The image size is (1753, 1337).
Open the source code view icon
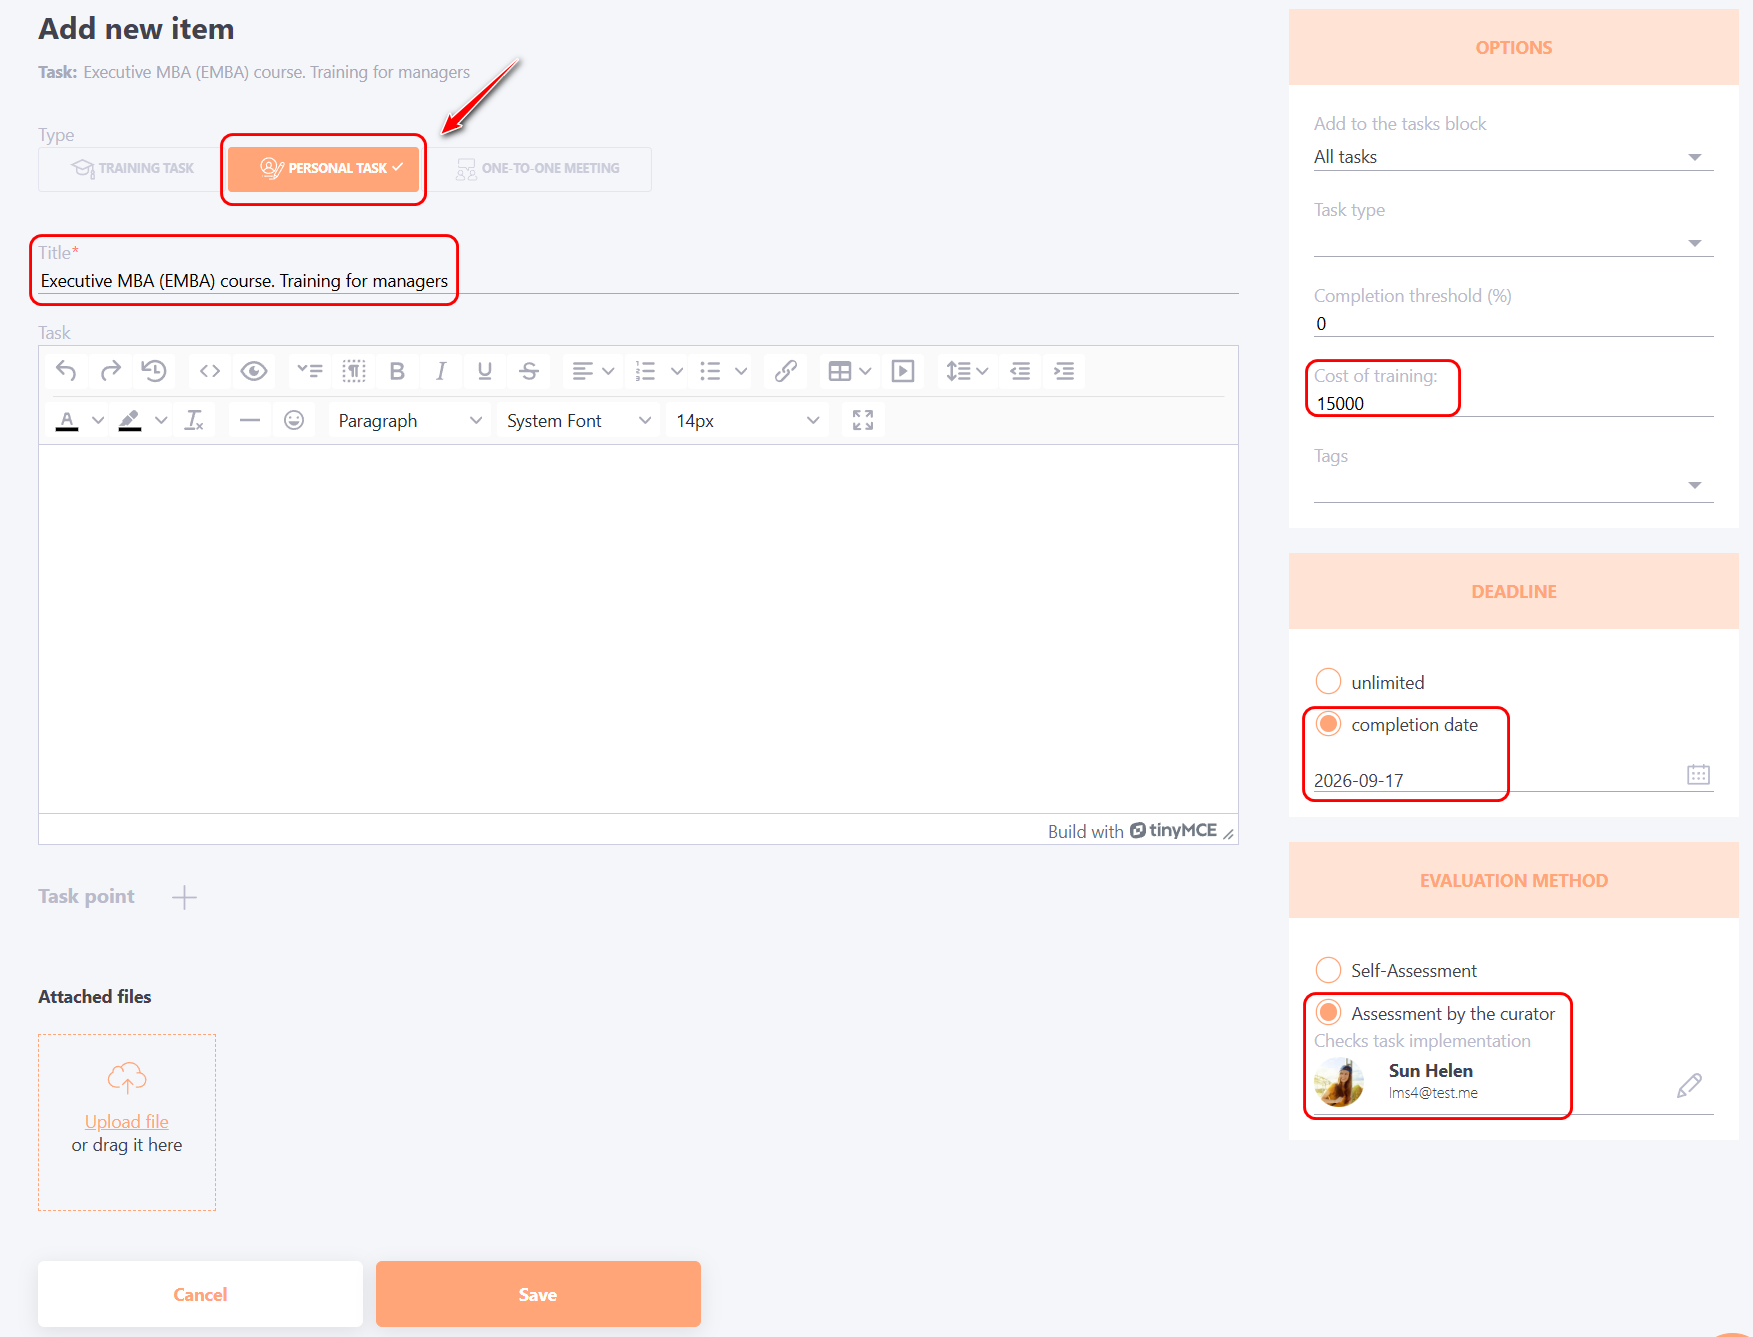pos(209,371)
